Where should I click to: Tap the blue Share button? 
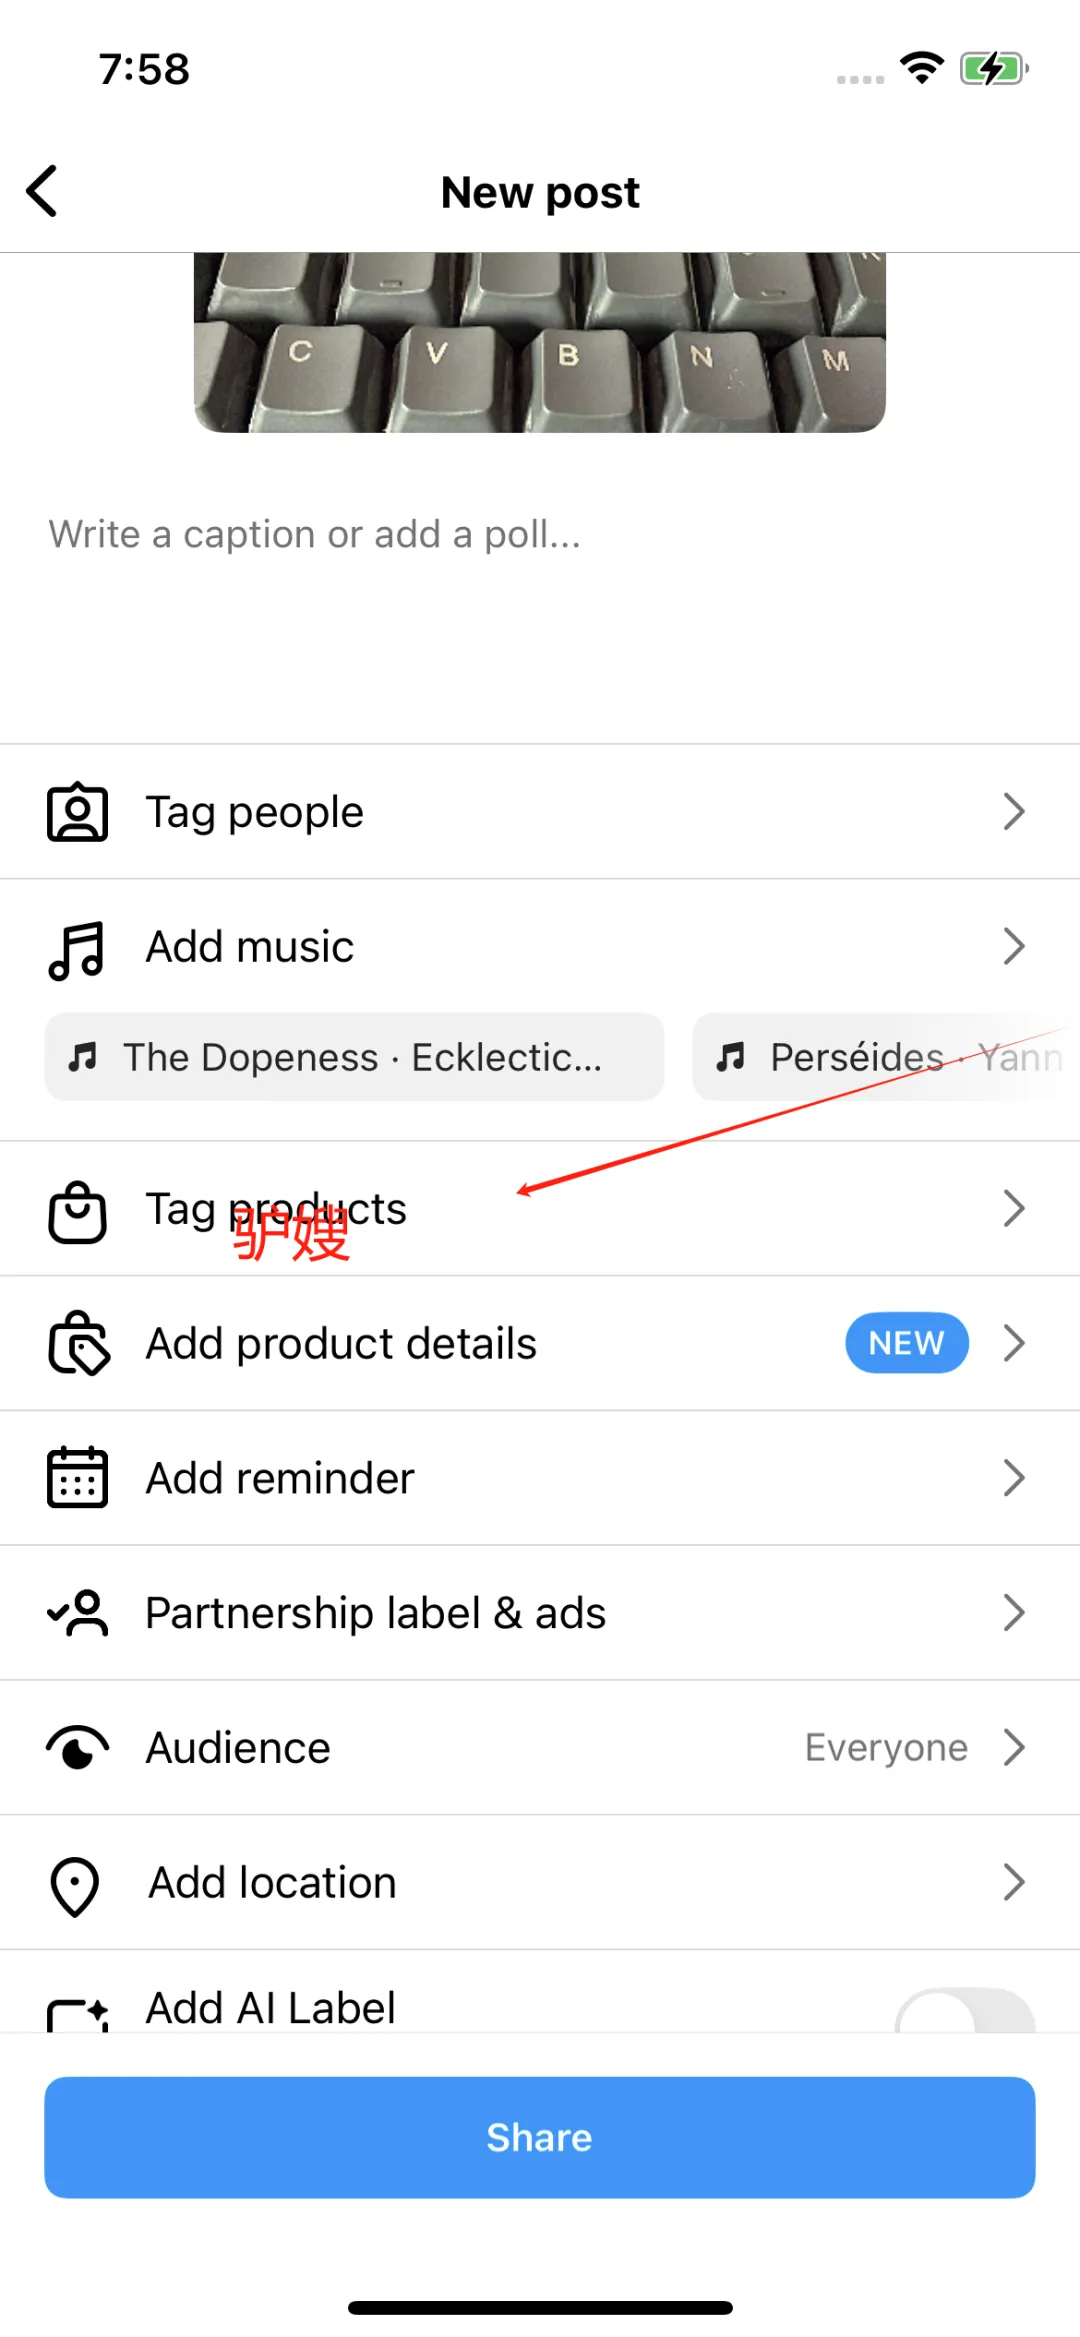tap(540, 2137)
